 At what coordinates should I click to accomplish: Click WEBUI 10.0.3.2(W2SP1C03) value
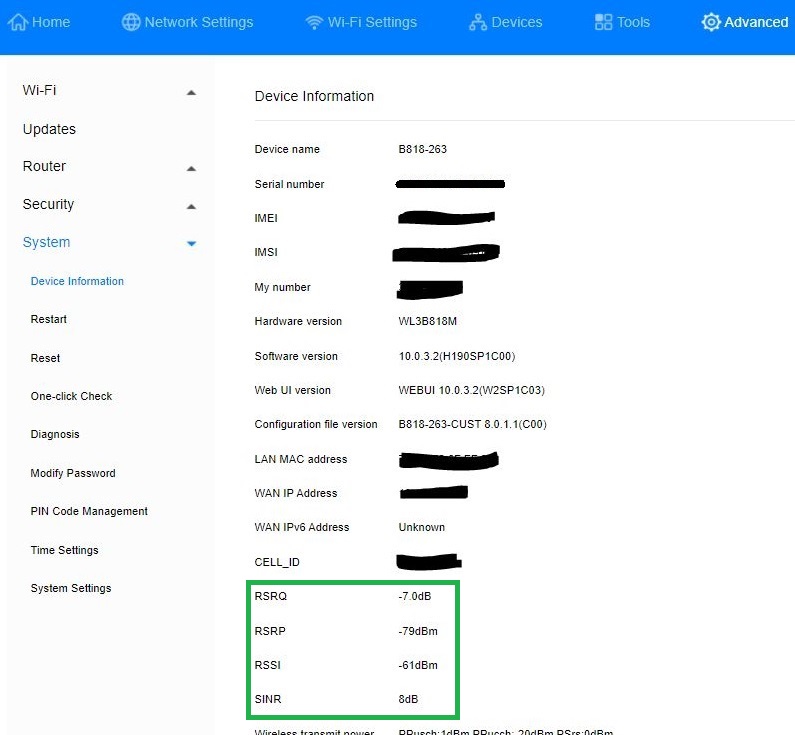[472, 390]
